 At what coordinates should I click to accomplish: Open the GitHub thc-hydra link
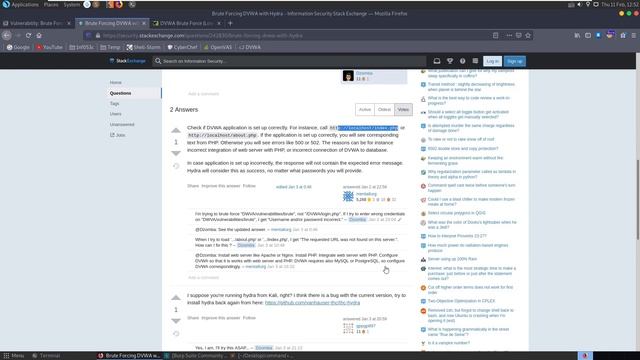pos(312,303)
